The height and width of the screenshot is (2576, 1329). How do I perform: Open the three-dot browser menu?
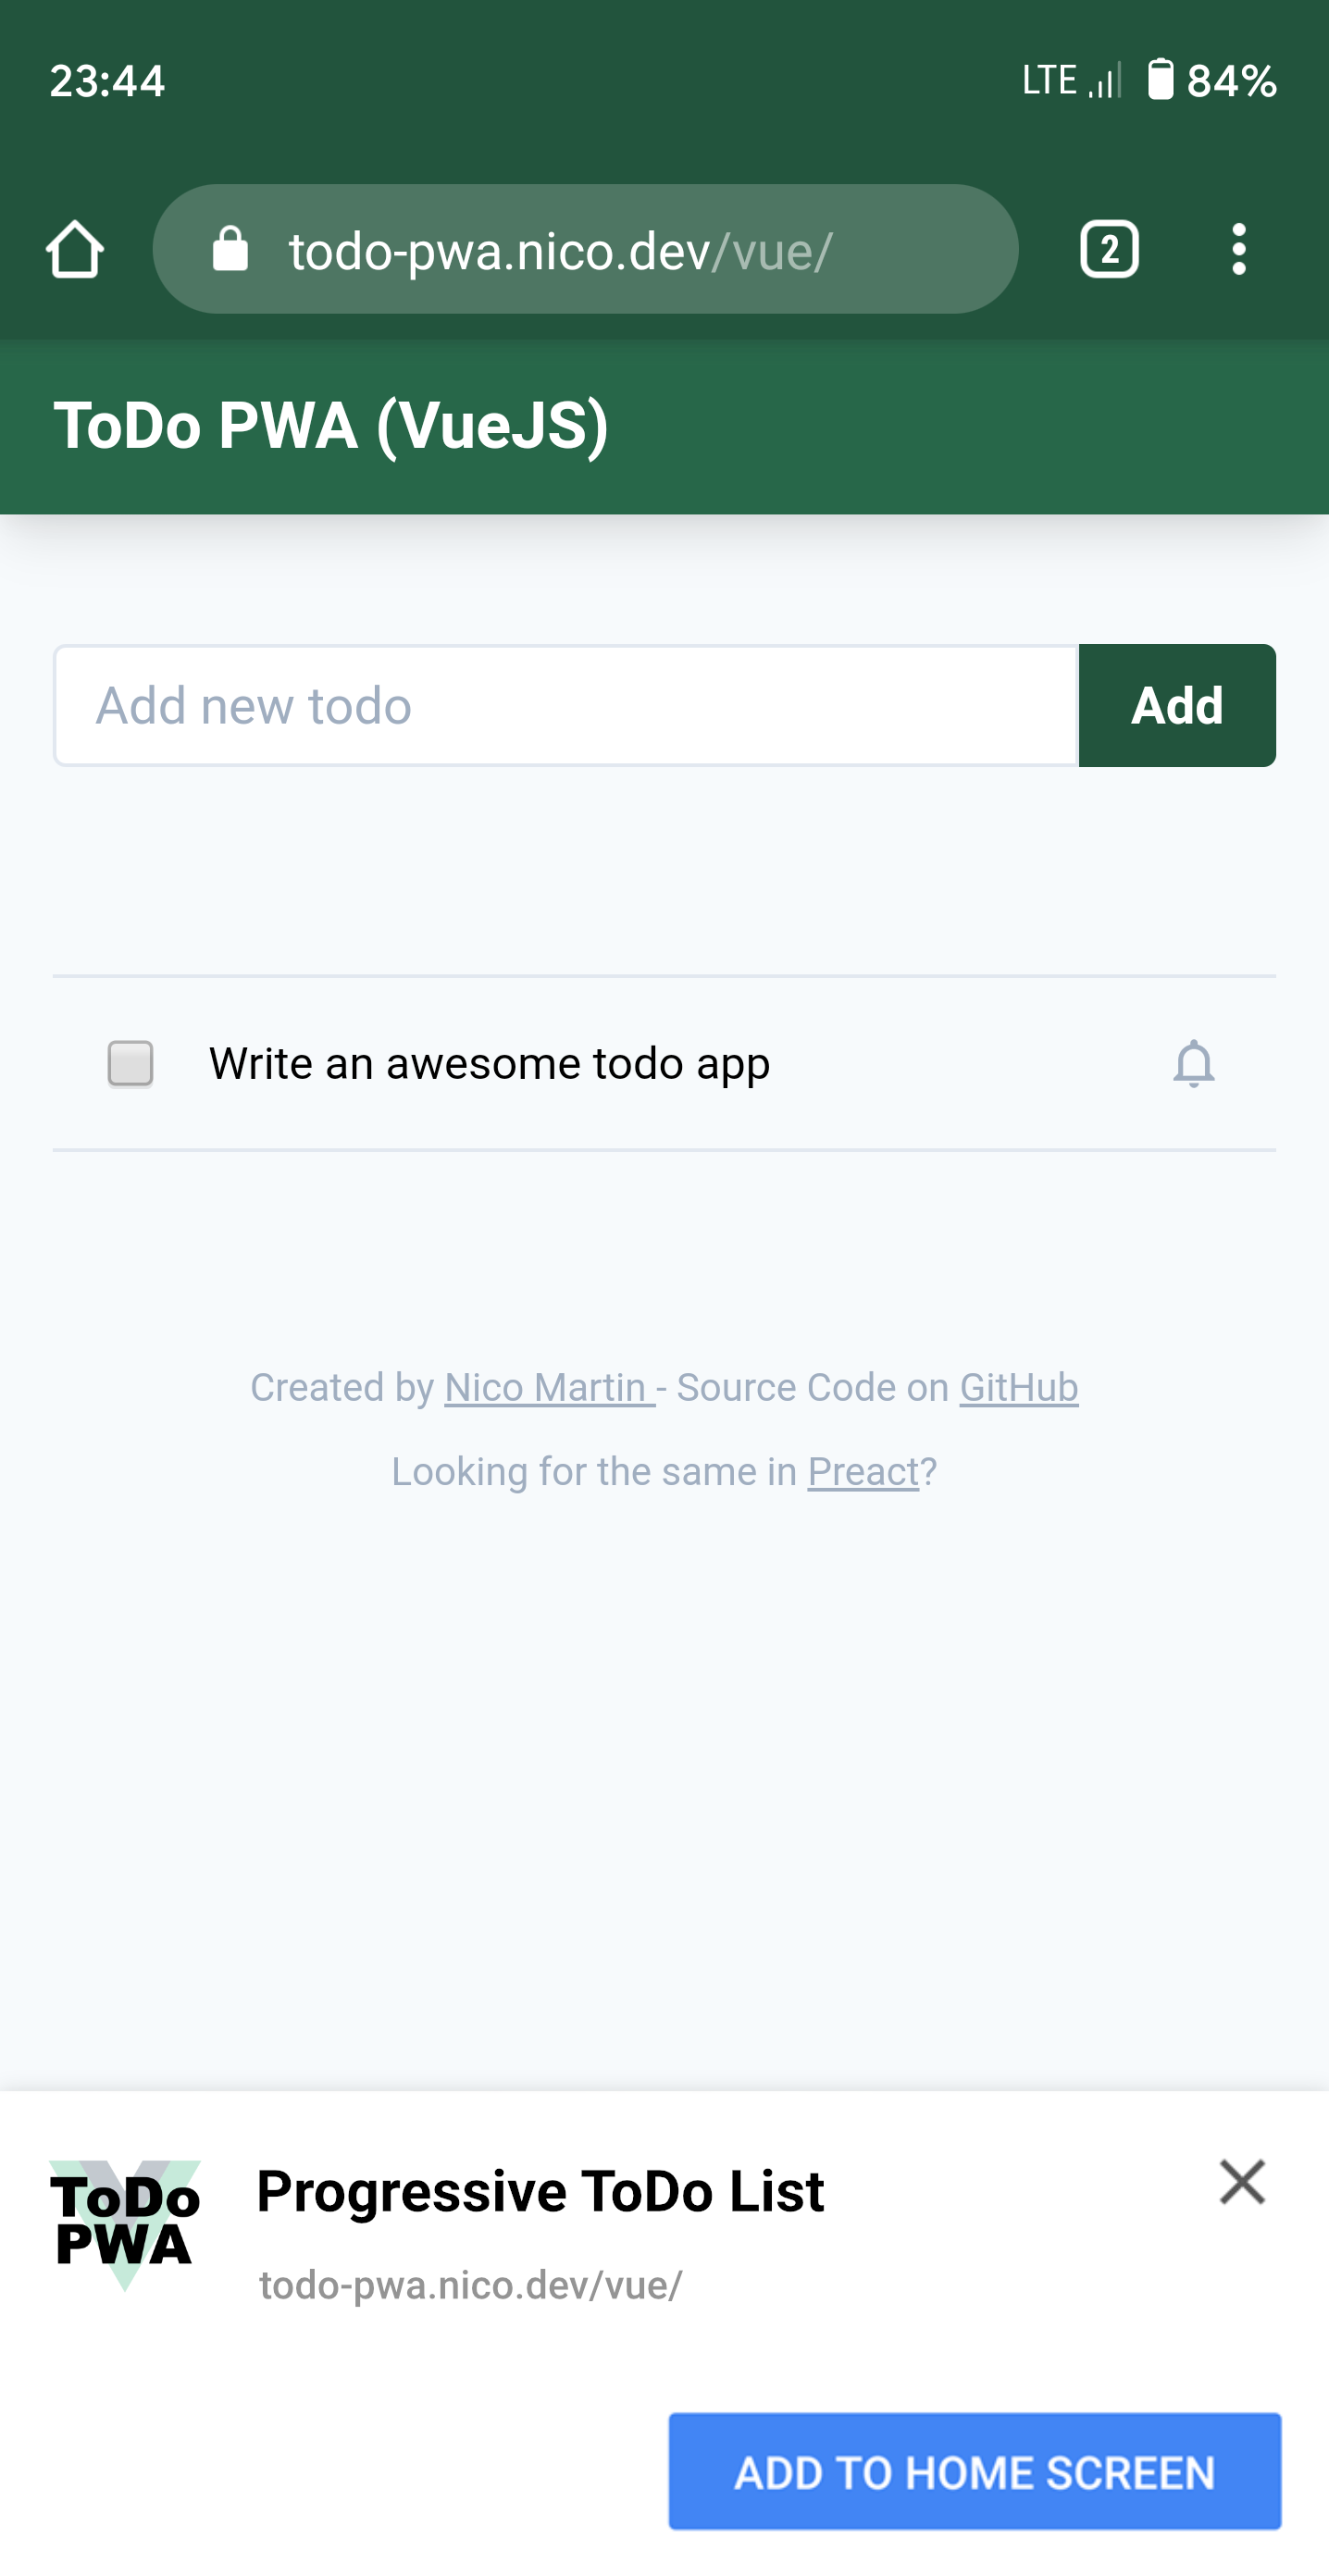[1239, 249]
